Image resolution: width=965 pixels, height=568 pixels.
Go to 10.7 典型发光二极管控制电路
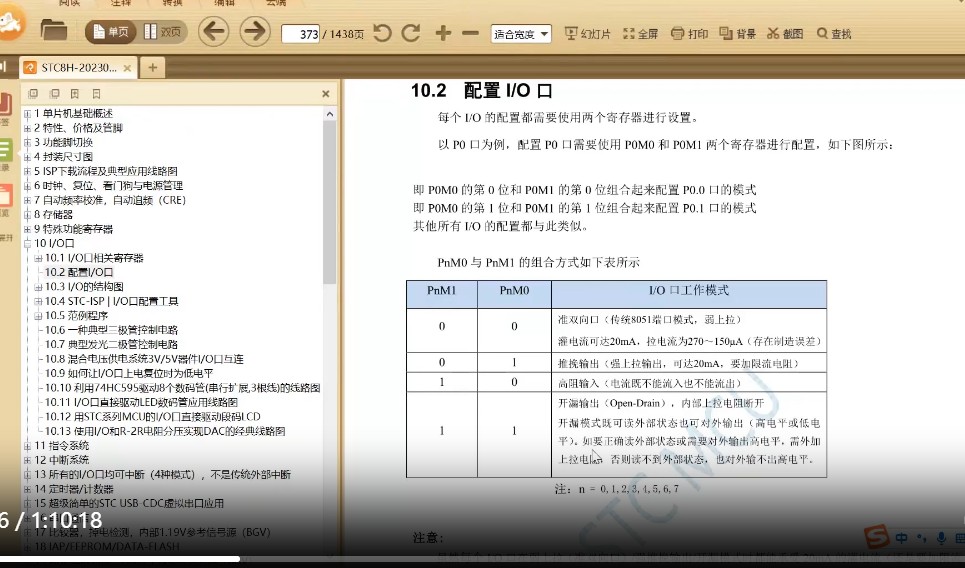111,344
